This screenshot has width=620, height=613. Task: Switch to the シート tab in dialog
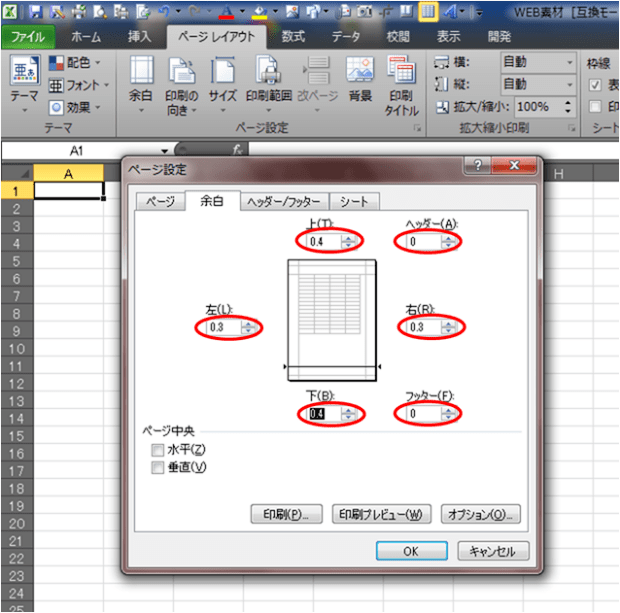click(354, 202)
